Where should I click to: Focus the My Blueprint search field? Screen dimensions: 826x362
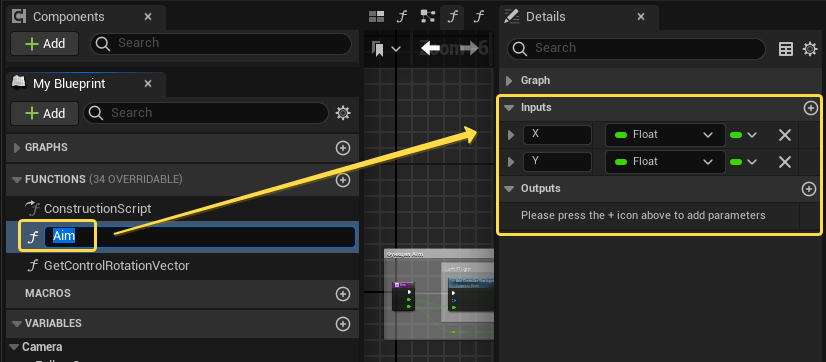(206, 113)
